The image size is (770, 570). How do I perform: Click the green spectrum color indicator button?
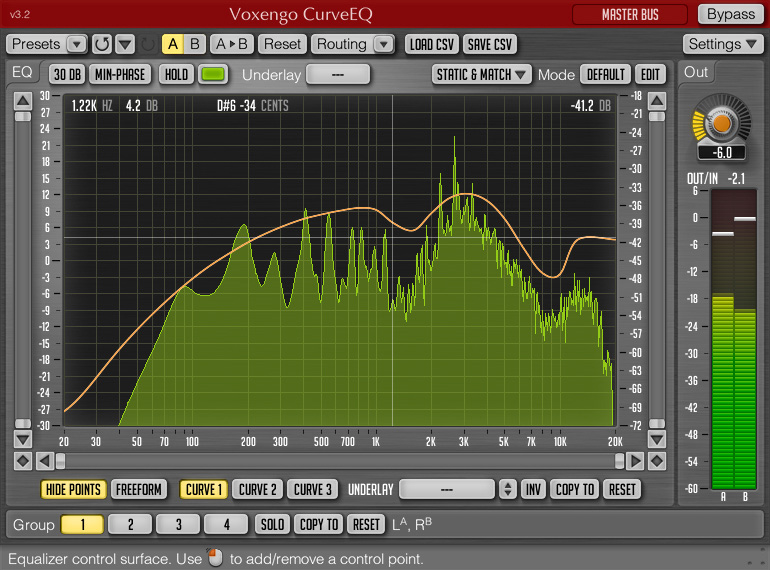pos(212,74)
